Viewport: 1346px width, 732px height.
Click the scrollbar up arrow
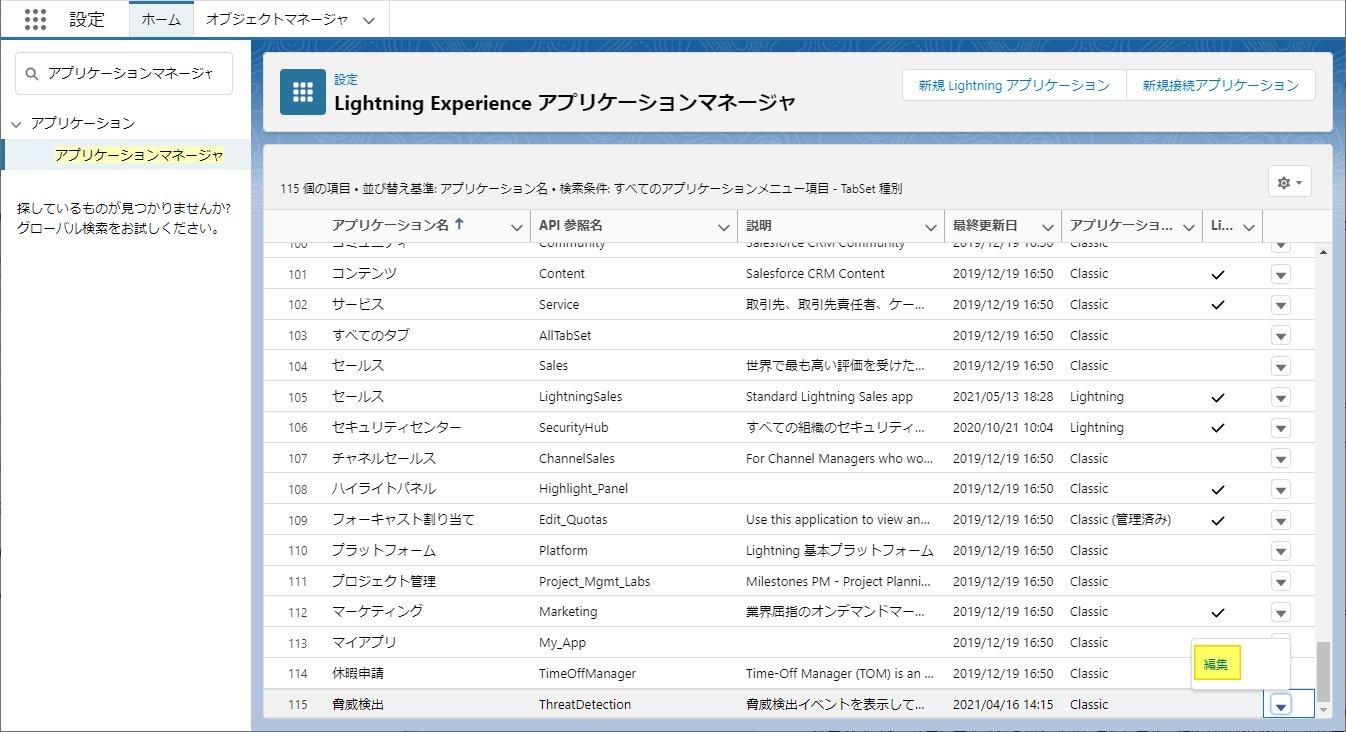(x=1324, y=251)
